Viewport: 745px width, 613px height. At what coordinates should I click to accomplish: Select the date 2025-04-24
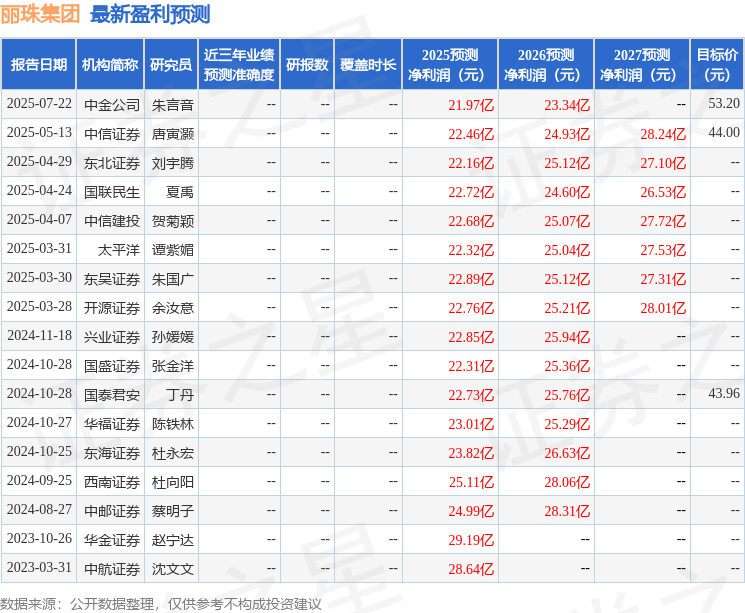coord(39,191)
